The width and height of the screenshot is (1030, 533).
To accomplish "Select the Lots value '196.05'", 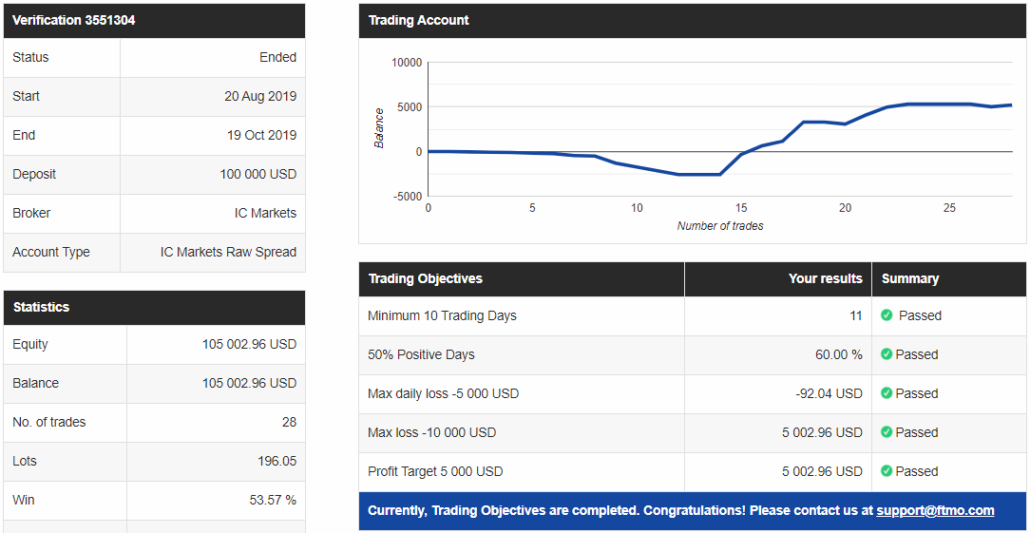I will coord(277,461).
